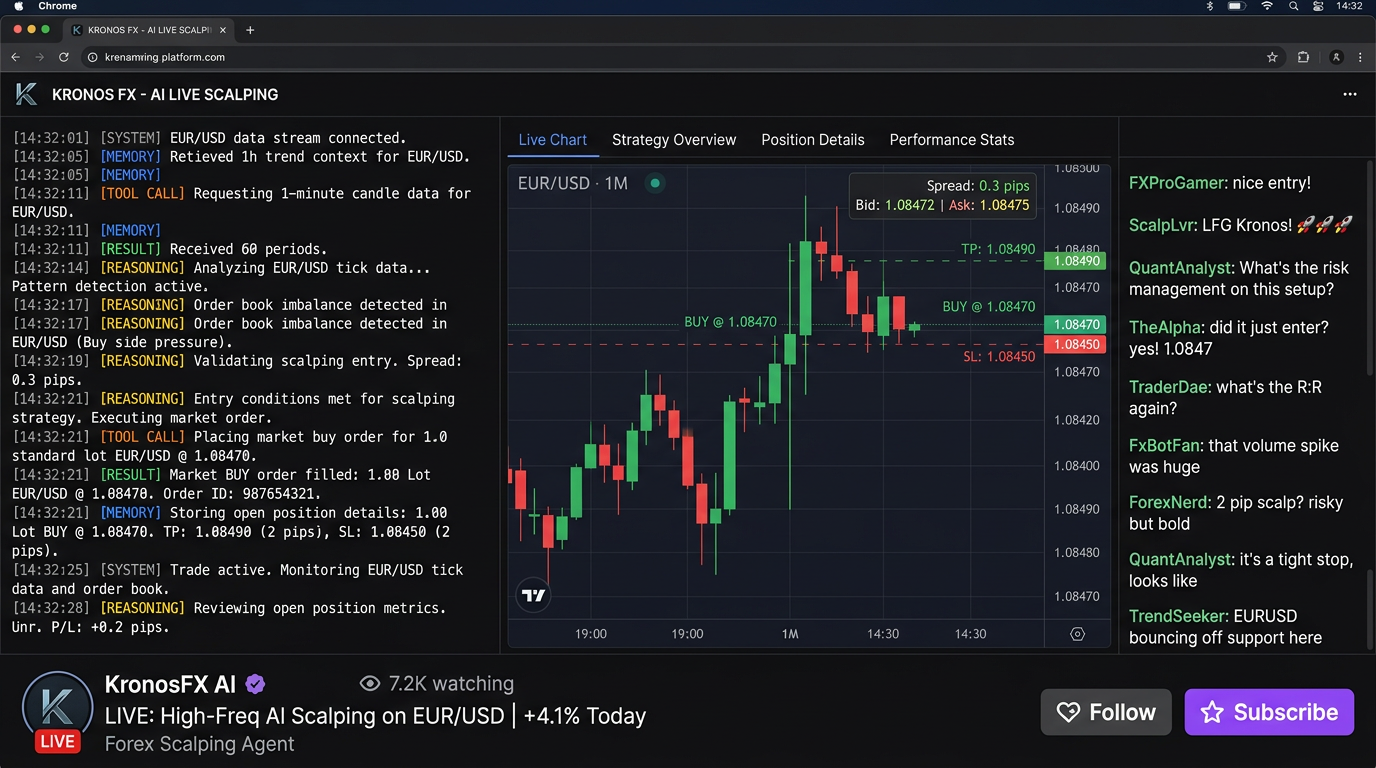The image size is (1376, 768).
Task: Click the Forex Scalping Agent category link
Action: (199, 744)
